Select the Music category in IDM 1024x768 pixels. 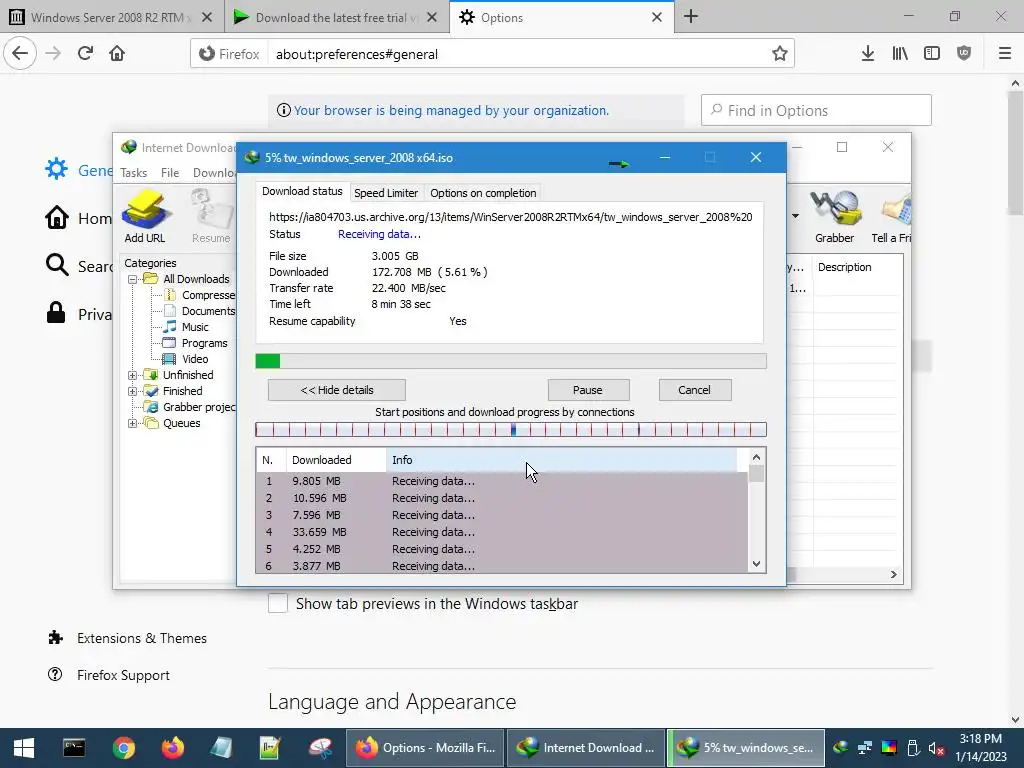pos(195,327)
